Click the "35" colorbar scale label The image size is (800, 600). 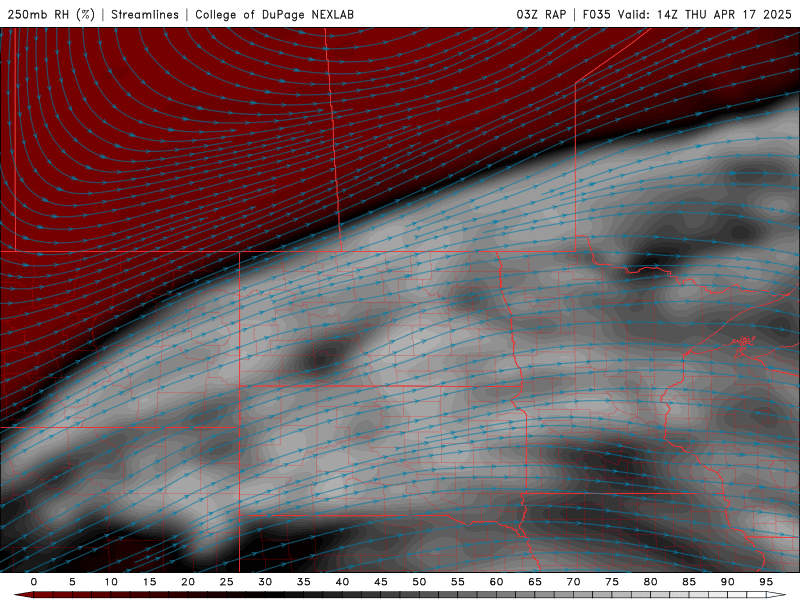click(304, 582)
